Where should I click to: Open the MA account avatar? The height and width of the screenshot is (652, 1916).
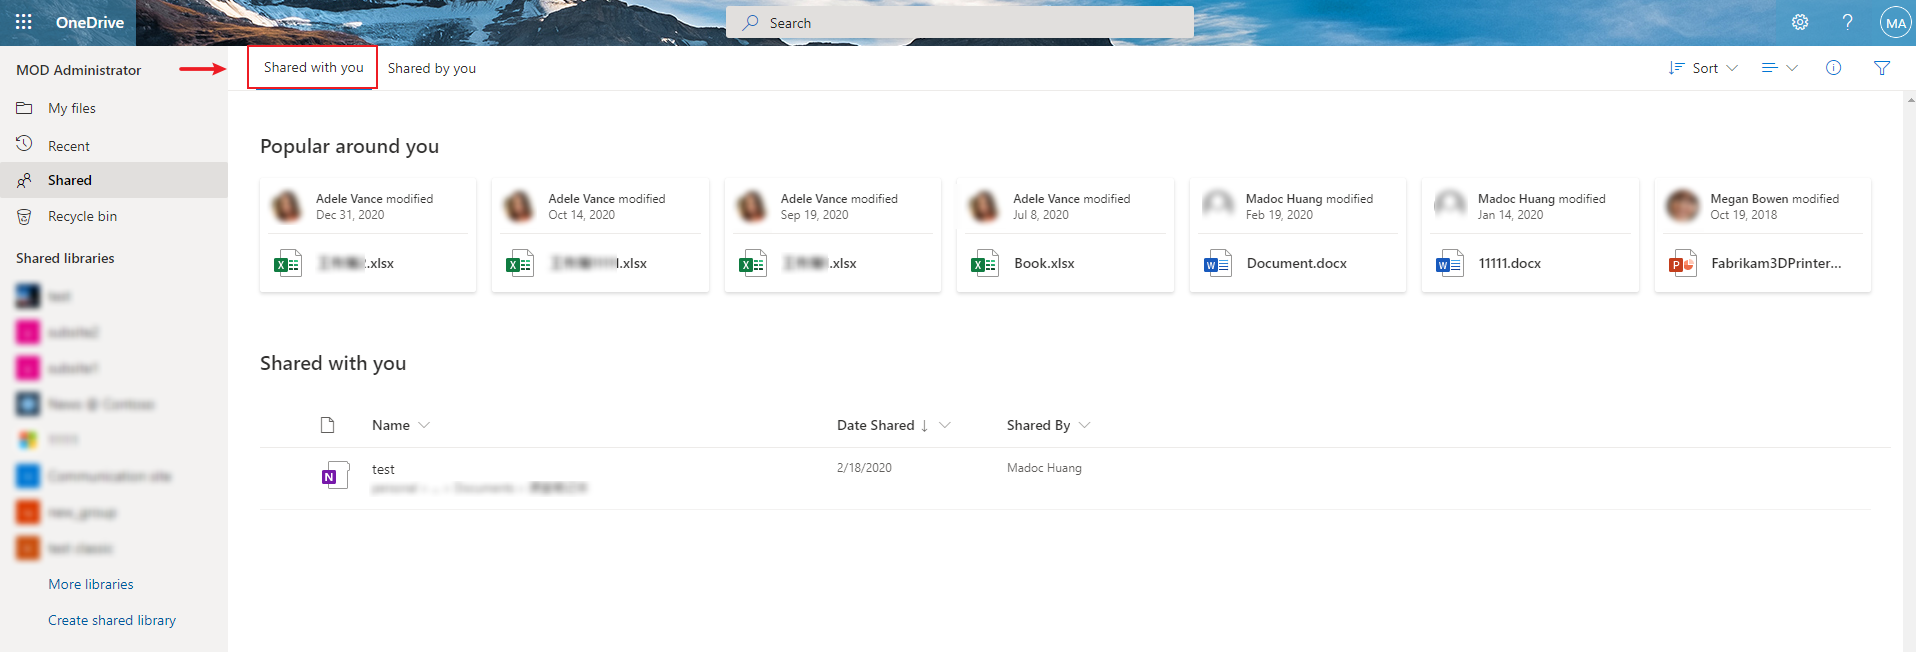1895,22
